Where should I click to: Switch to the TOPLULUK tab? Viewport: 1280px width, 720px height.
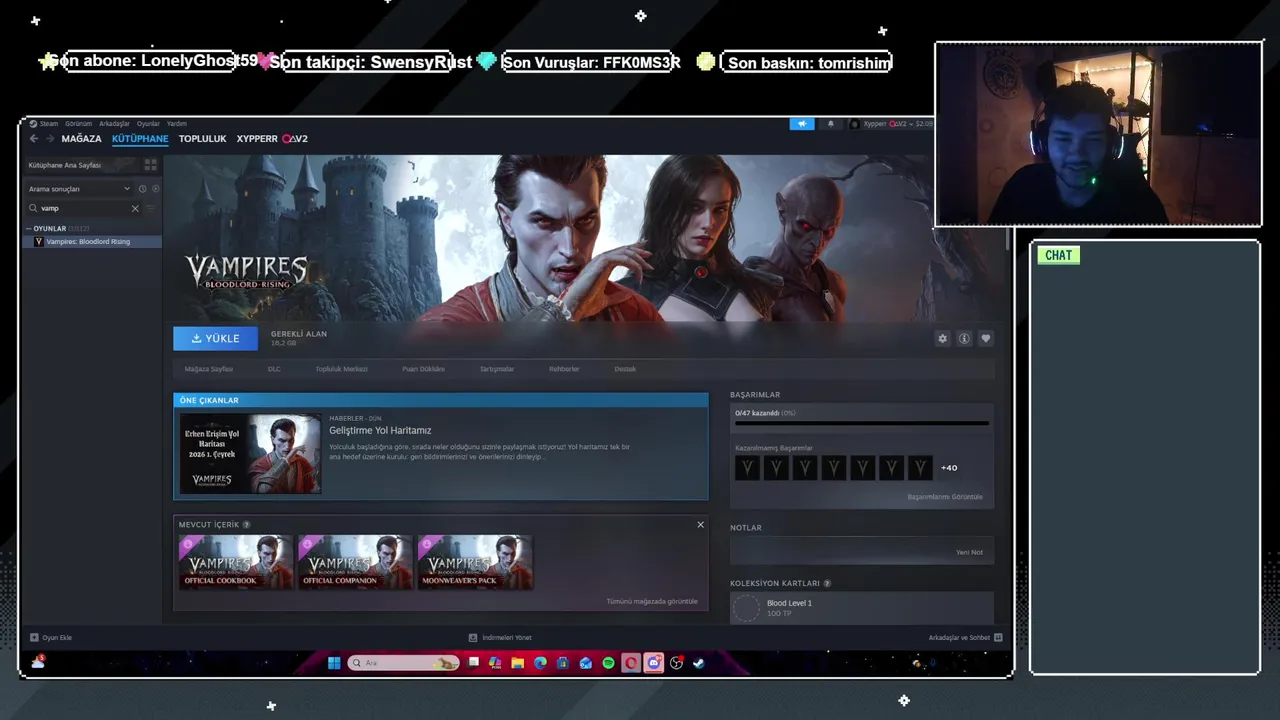202,139
